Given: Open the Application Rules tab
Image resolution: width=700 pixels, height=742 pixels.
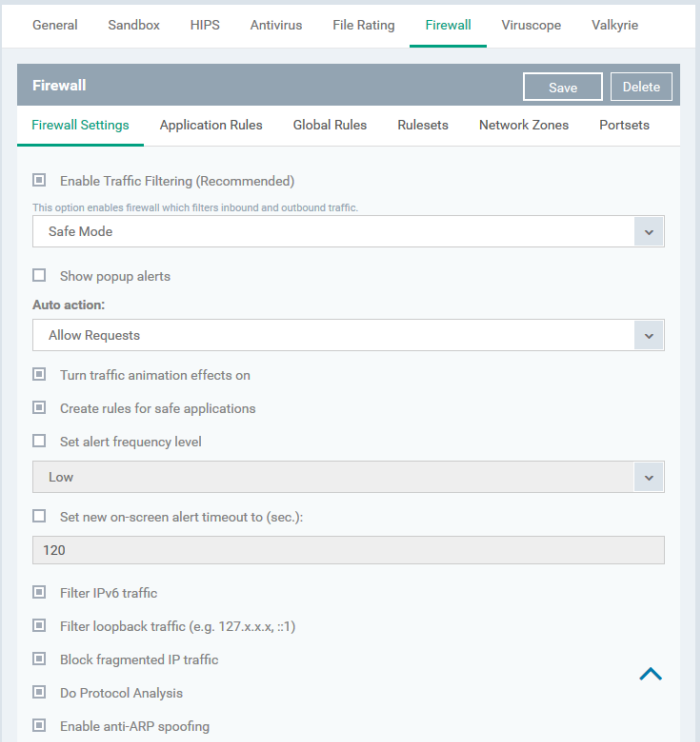Looking at the screenshot, I should click(211, 125).
